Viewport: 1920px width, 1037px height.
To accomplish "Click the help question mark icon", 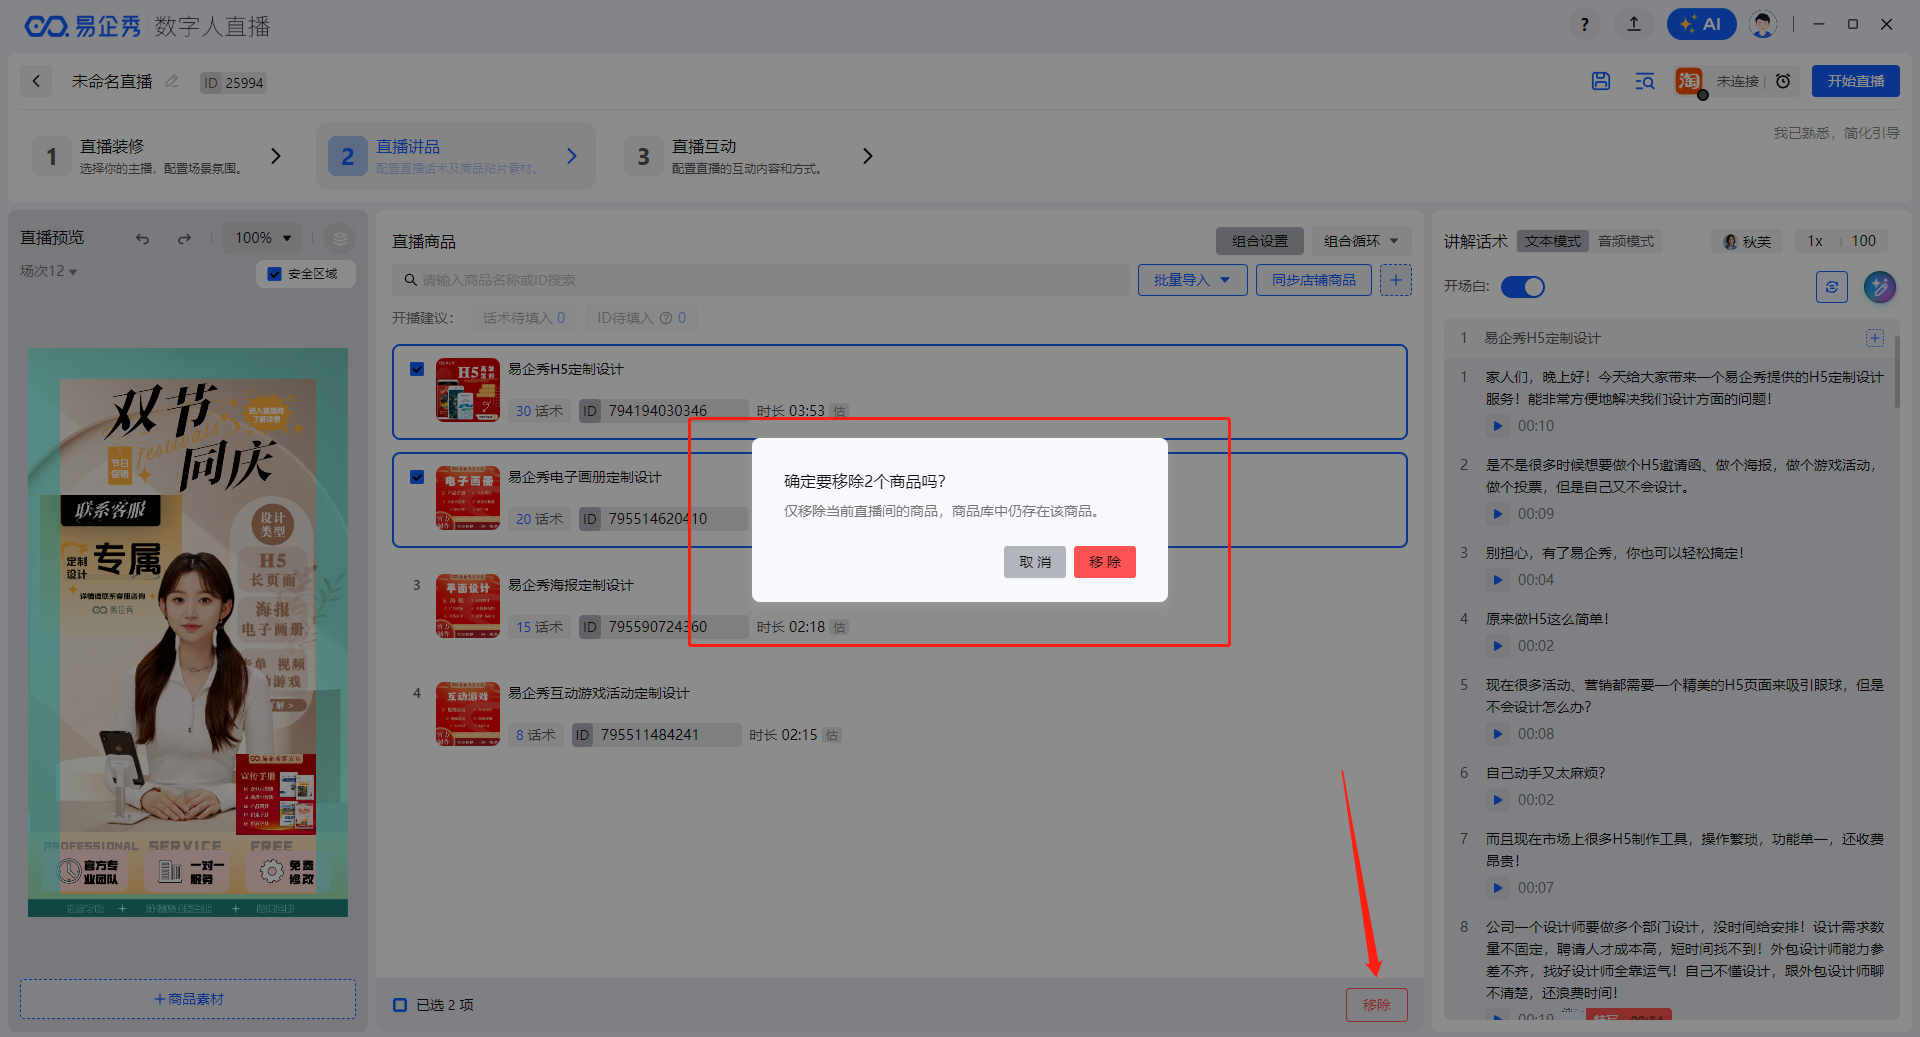I will 1584,24.
